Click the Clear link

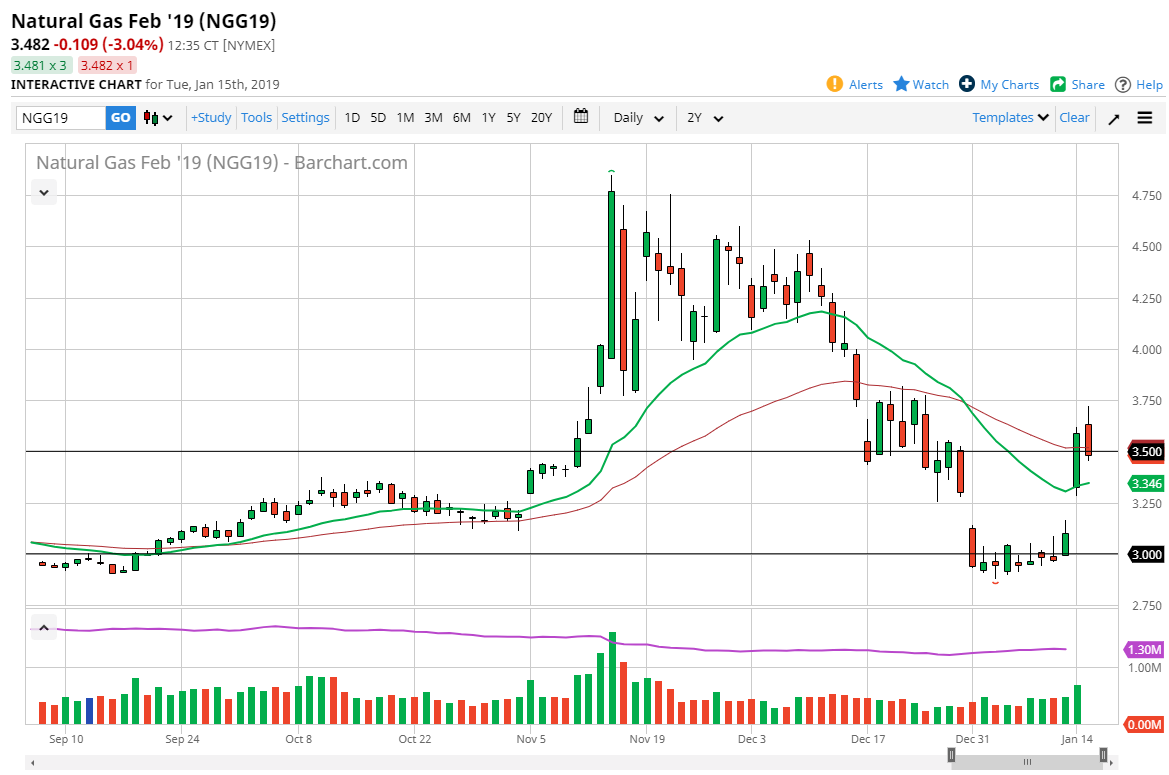point(1074,117)
